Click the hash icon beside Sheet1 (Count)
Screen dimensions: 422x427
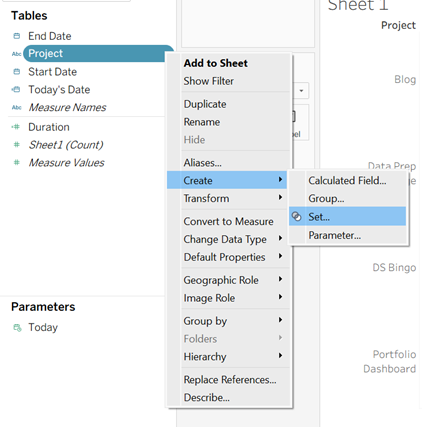point(16,145)
